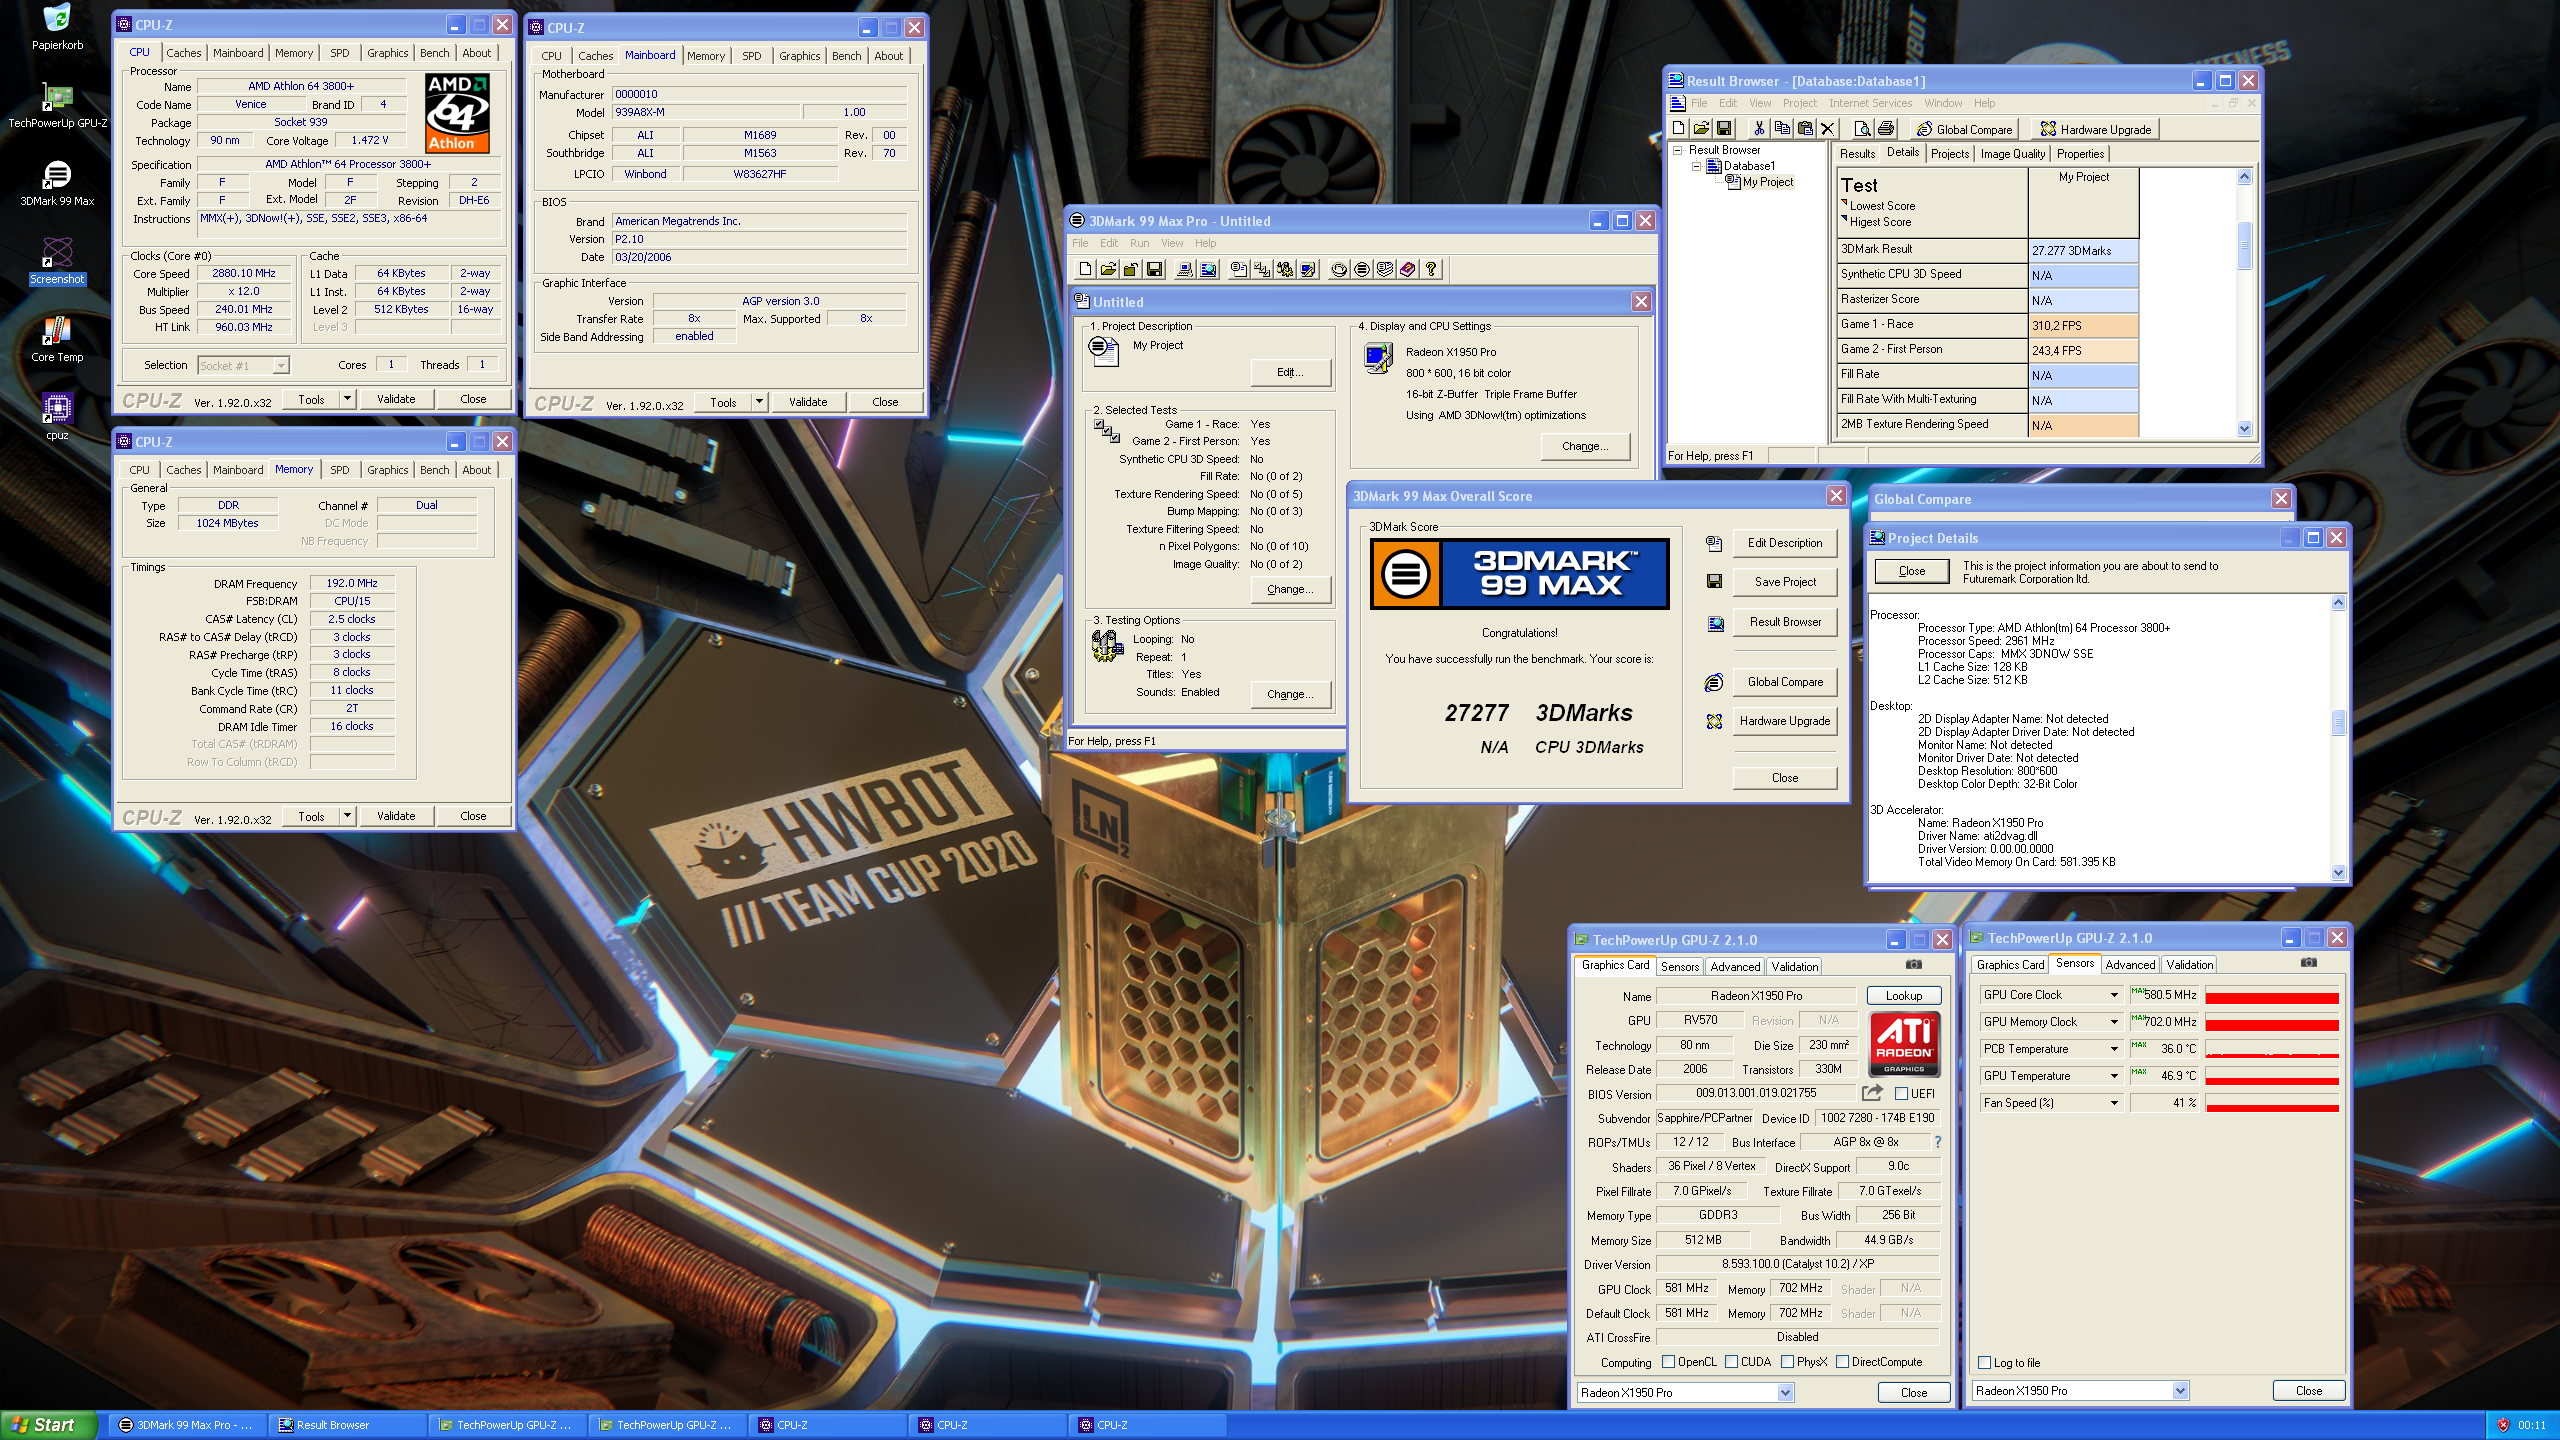Enable Log to file checkbox in GPU-Z Sensors
This screenshot has width=2560, height=1440.
[x=1984, y=1363]
